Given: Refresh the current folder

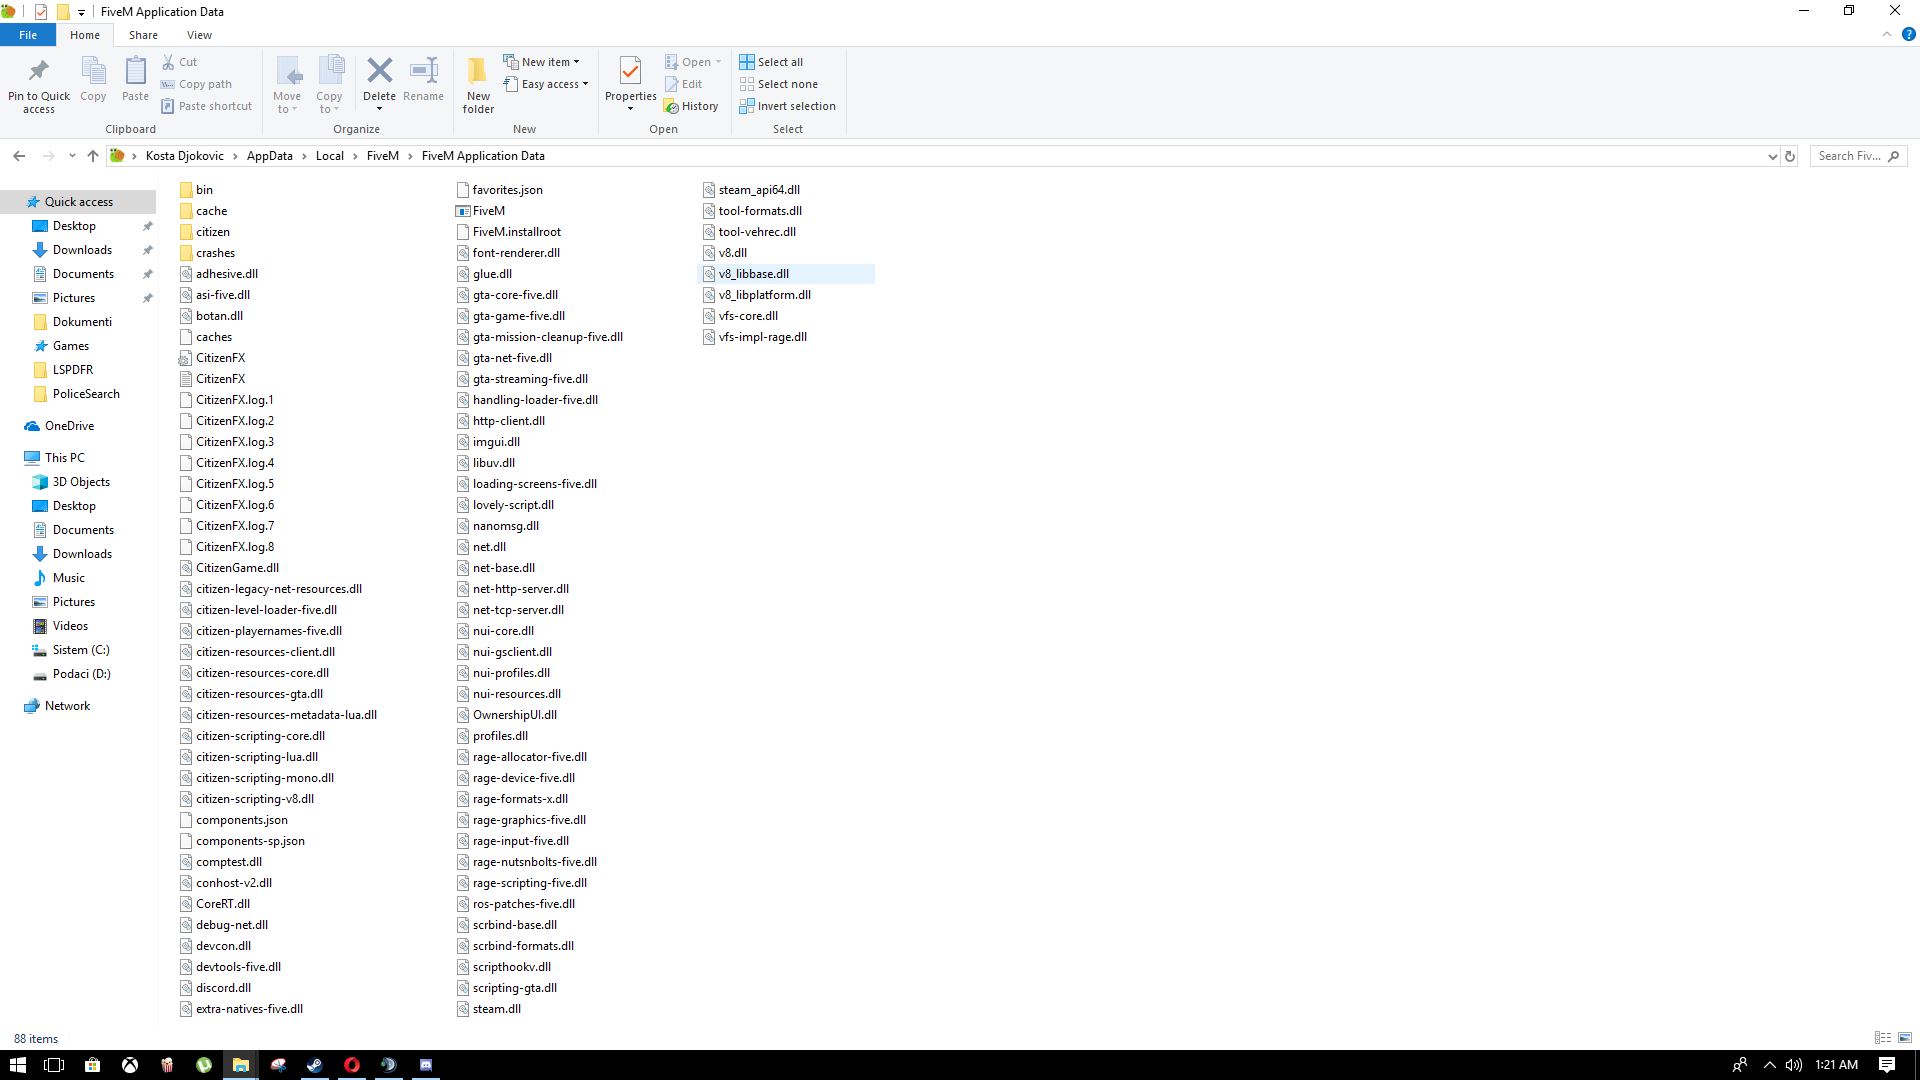Looking at the screenshot, I should point(1790,156).
